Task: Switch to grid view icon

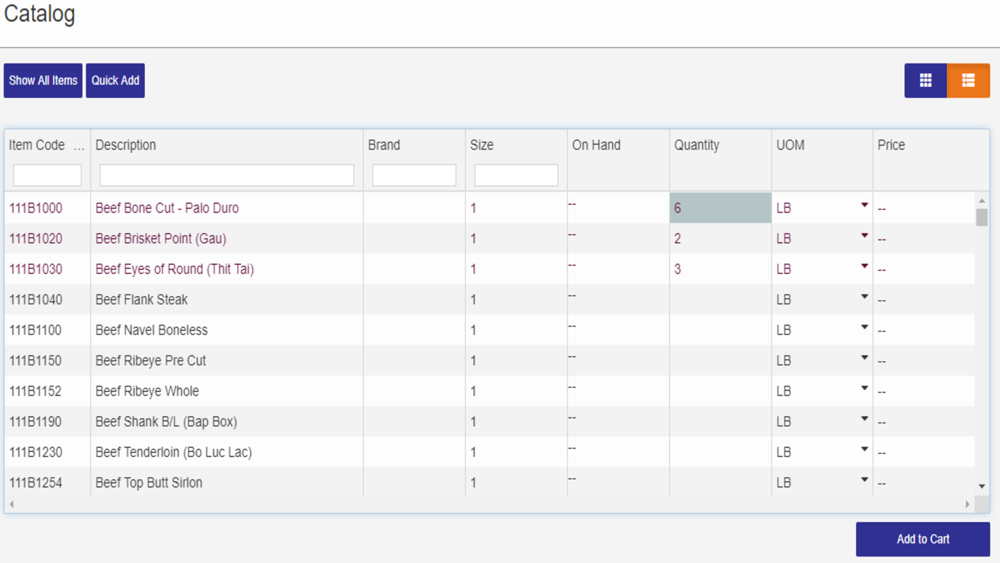Action: (x=925, y=80)
